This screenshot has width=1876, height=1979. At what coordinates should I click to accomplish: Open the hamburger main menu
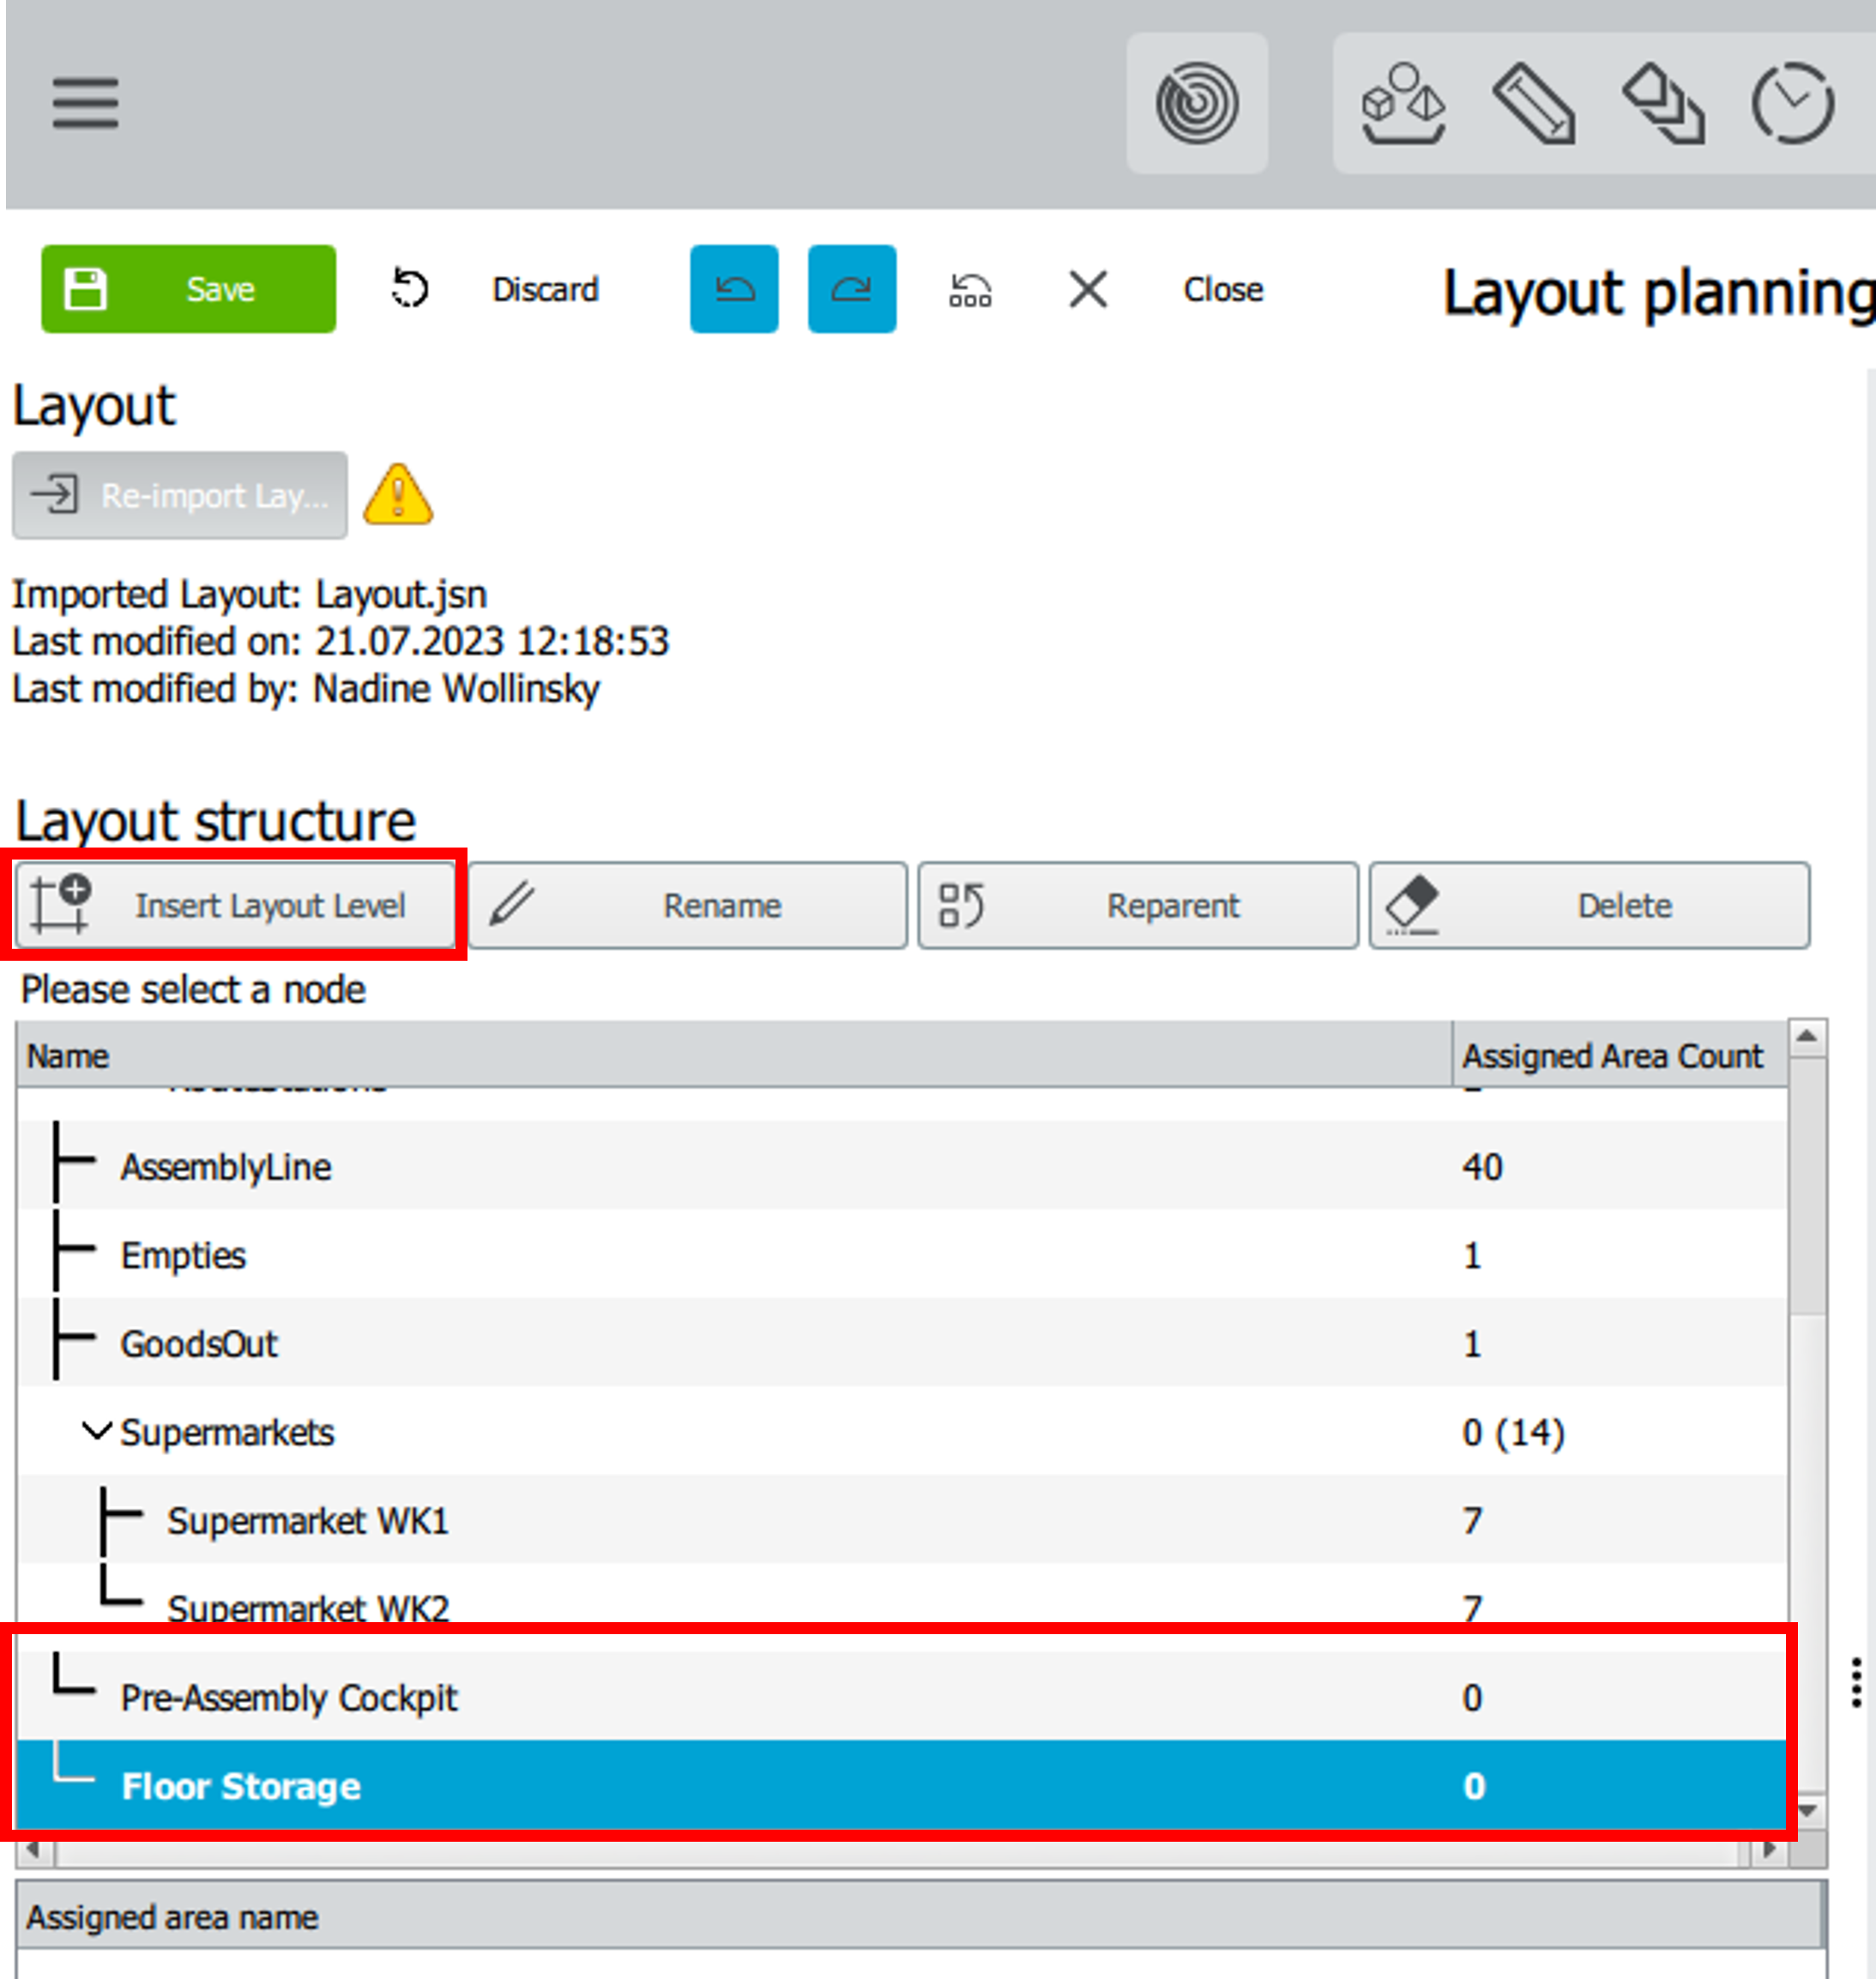[x=85, y=103]
